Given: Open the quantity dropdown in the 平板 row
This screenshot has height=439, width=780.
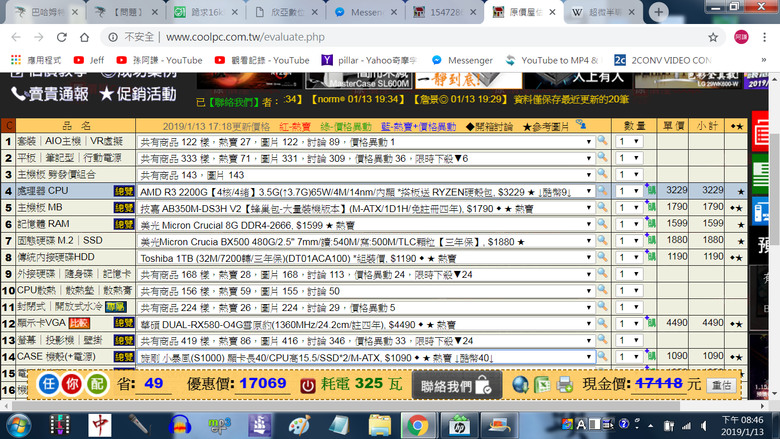Looking at the screenshot, I should pos(629,158).
